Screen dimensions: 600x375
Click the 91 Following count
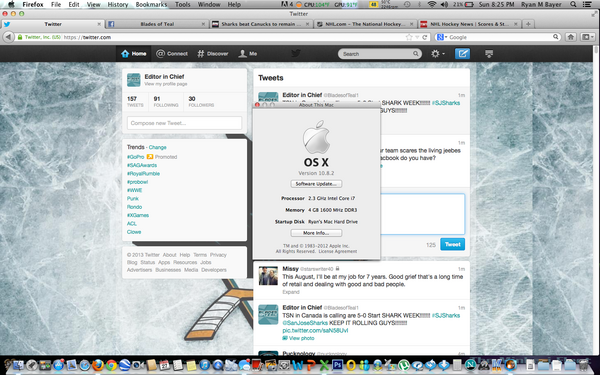point(166,101)
